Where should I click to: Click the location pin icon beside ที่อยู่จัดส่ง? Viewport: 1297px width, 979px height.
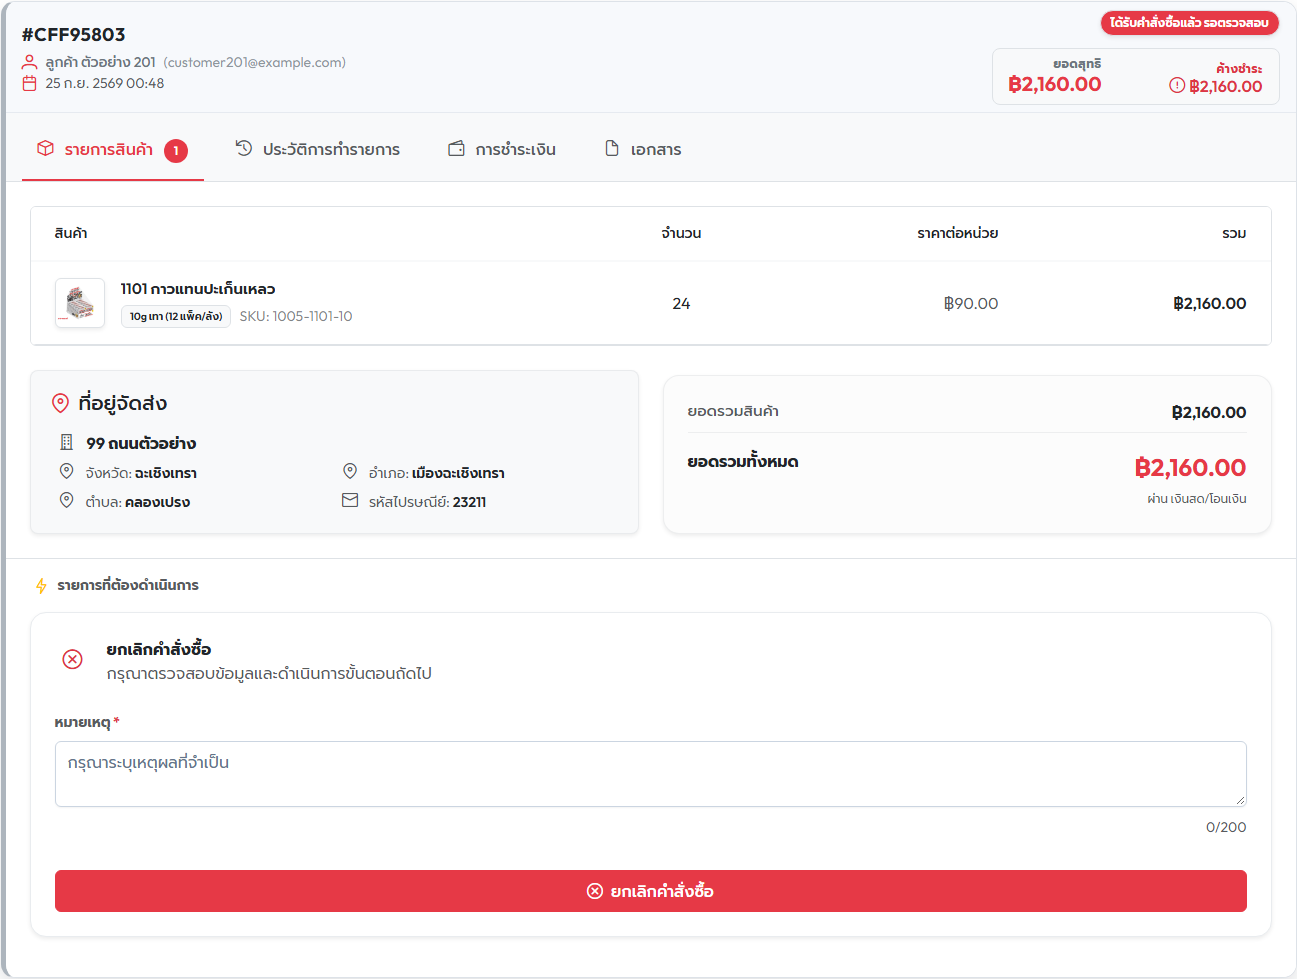[60, 403]
